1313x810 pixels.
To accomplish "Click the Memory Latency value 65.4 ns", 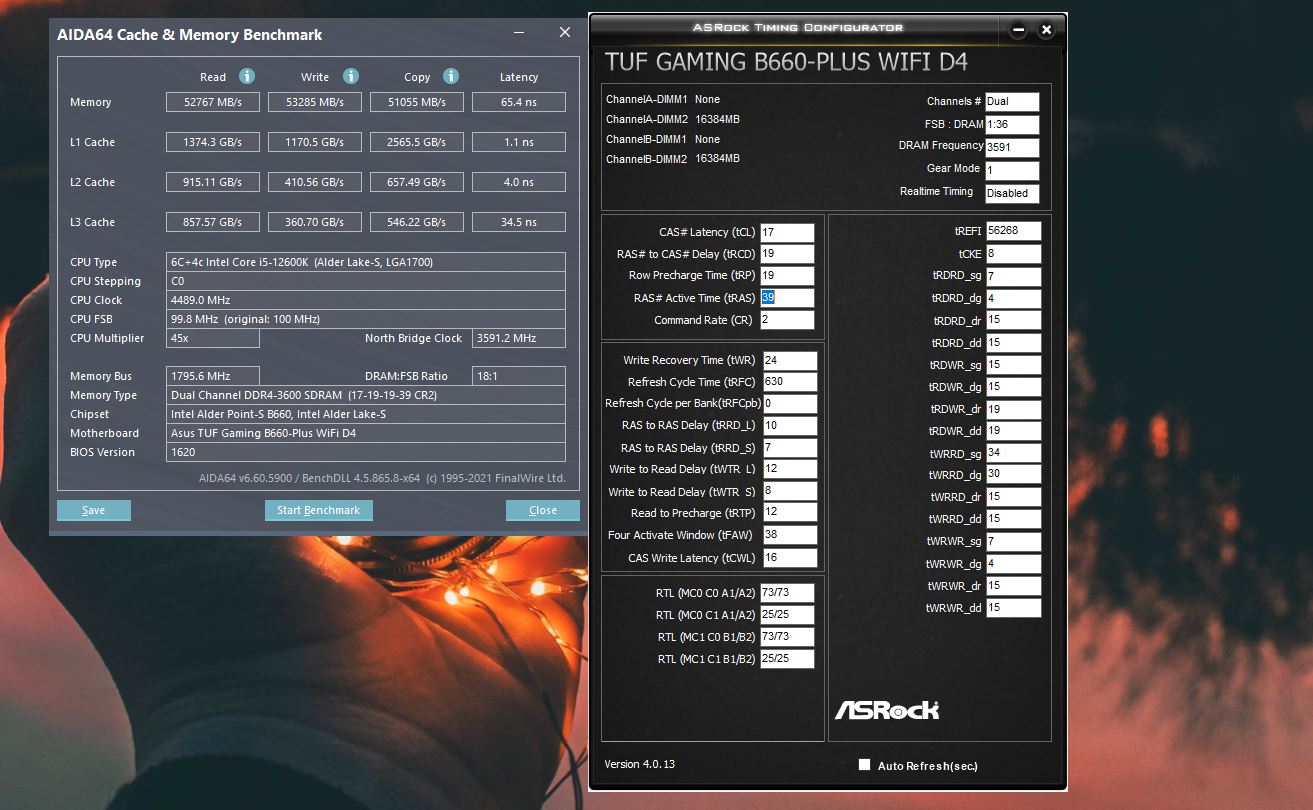I will pyautogui.click(x=519, y=102).
